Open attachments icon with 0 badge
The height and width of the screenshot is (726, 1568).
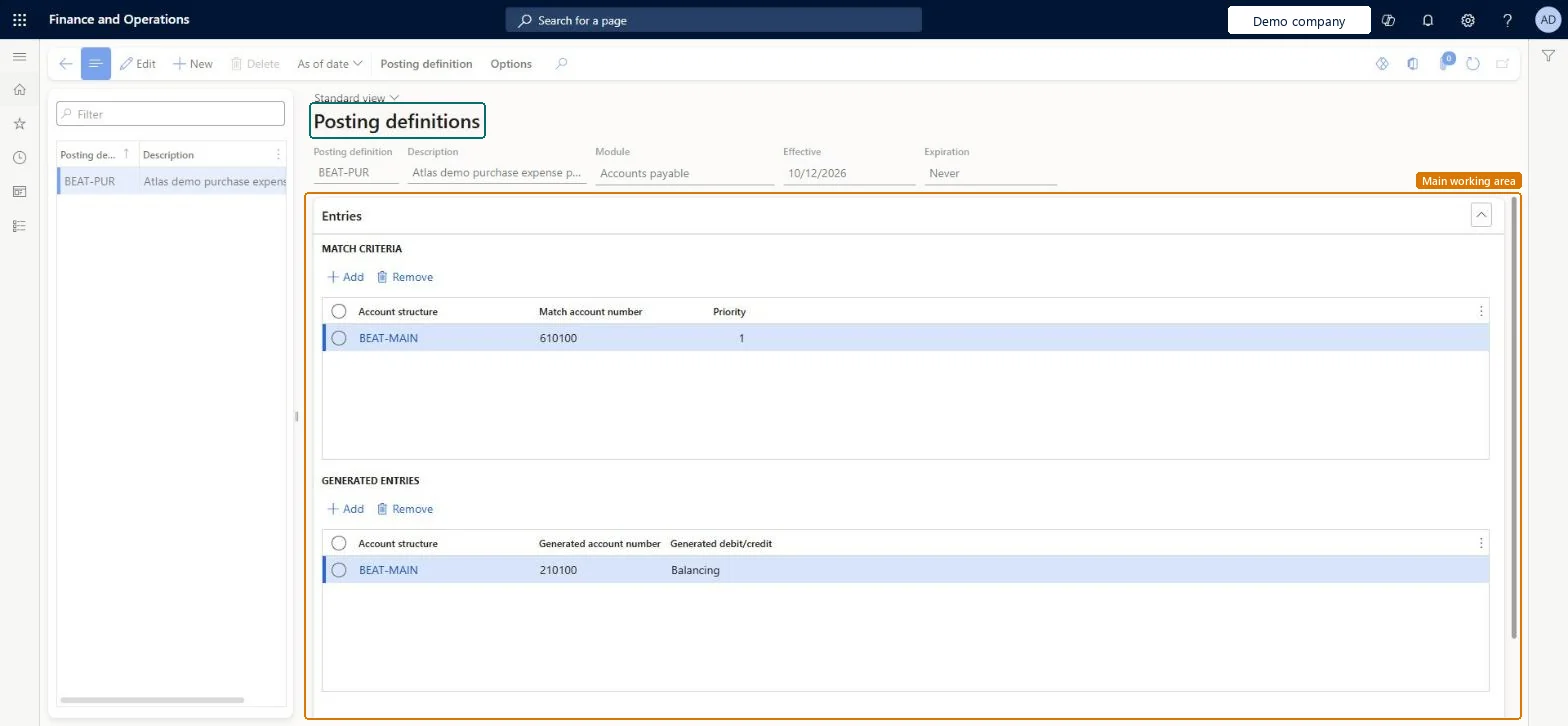pos(1445,63)
